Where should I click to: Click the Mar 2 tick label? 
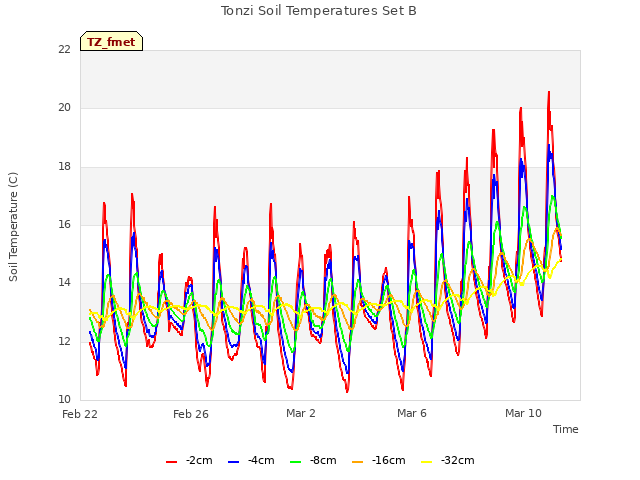pyautogui.click(x=301, y=413)
